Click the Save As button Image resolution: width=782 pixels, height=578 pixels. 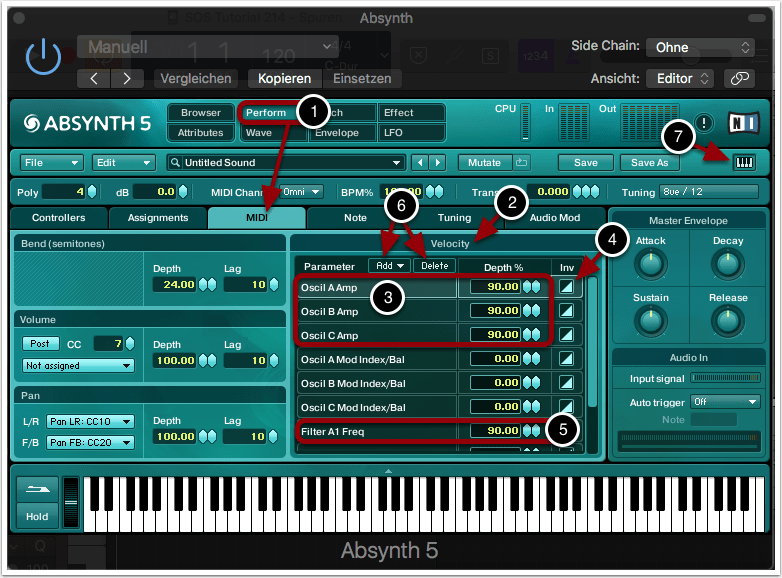(649, 163)
